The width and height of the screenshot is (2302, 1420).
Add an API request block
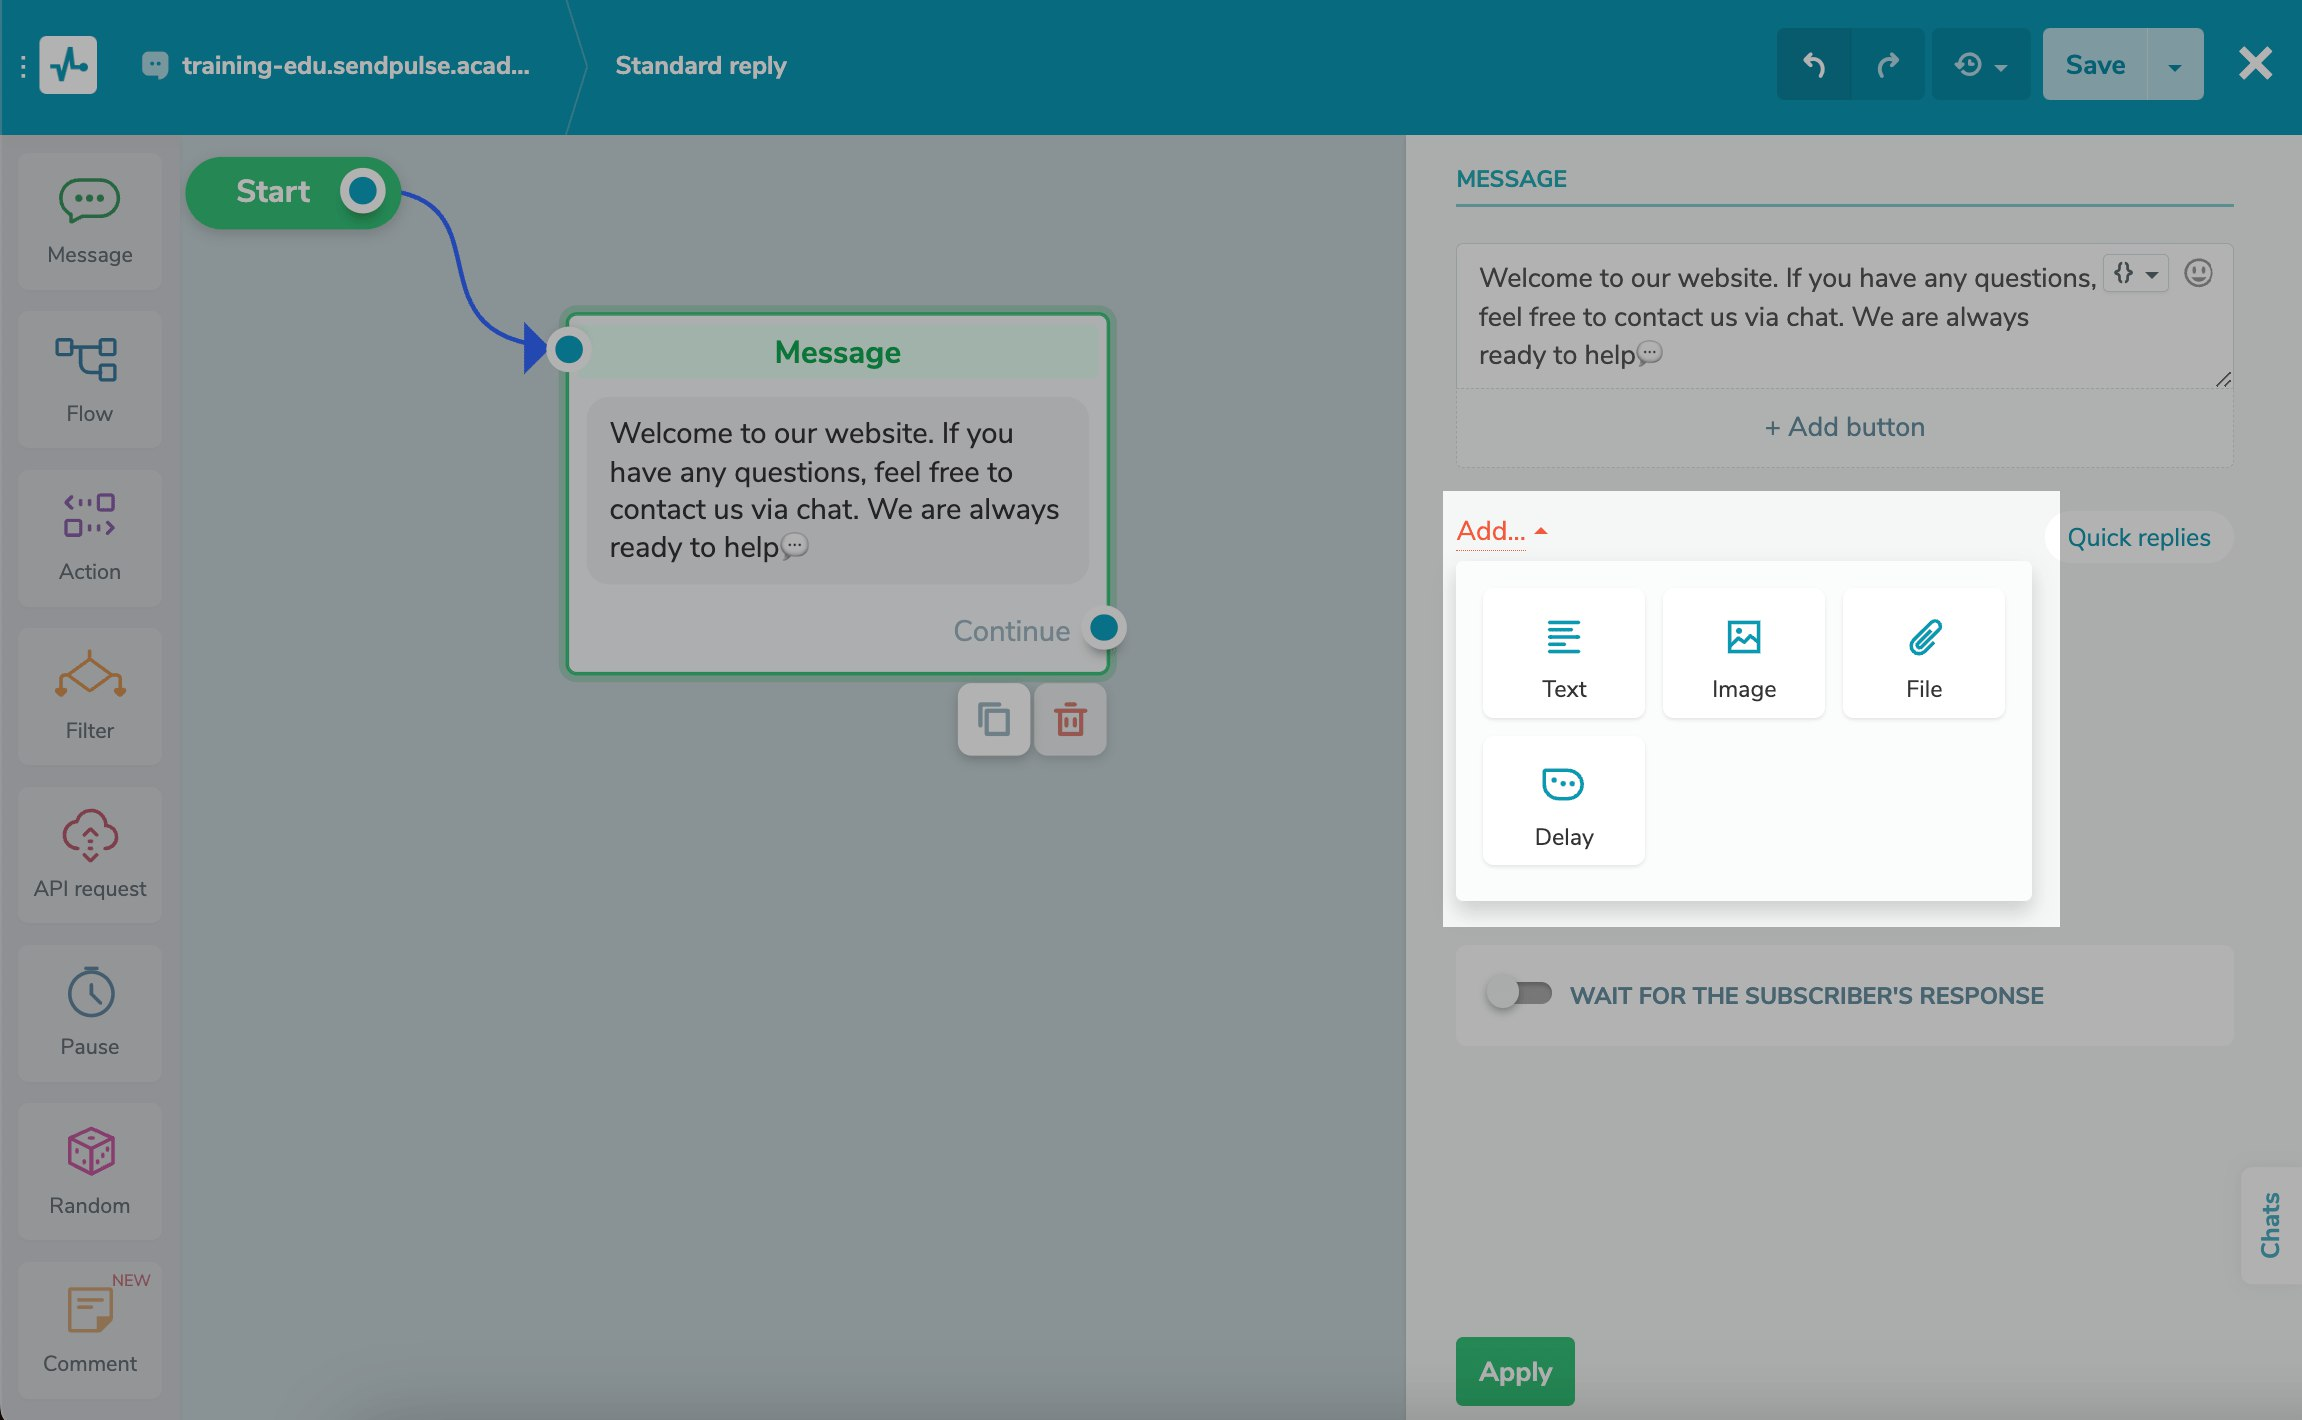point(89,853)
